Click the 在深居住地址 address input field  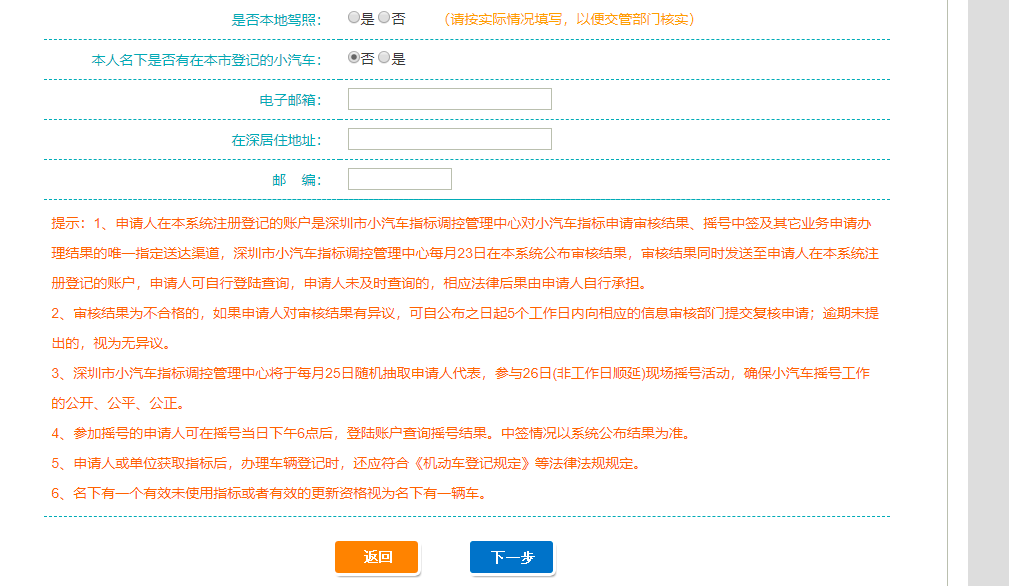(x=448, y=138)
